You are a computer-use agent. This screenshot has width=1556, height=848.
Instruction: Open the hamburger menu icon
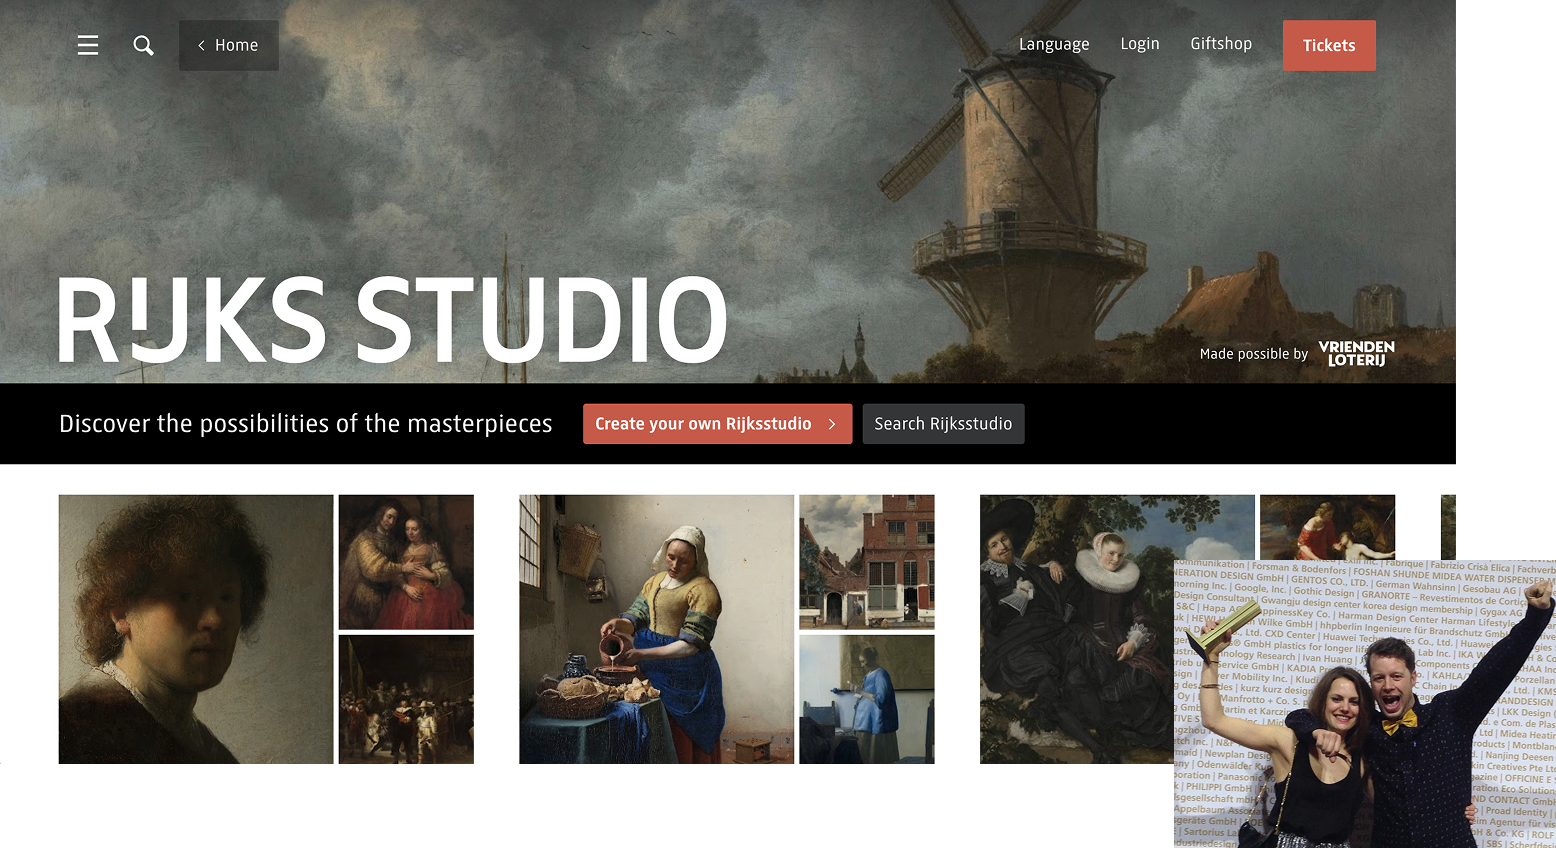(88, 45)
